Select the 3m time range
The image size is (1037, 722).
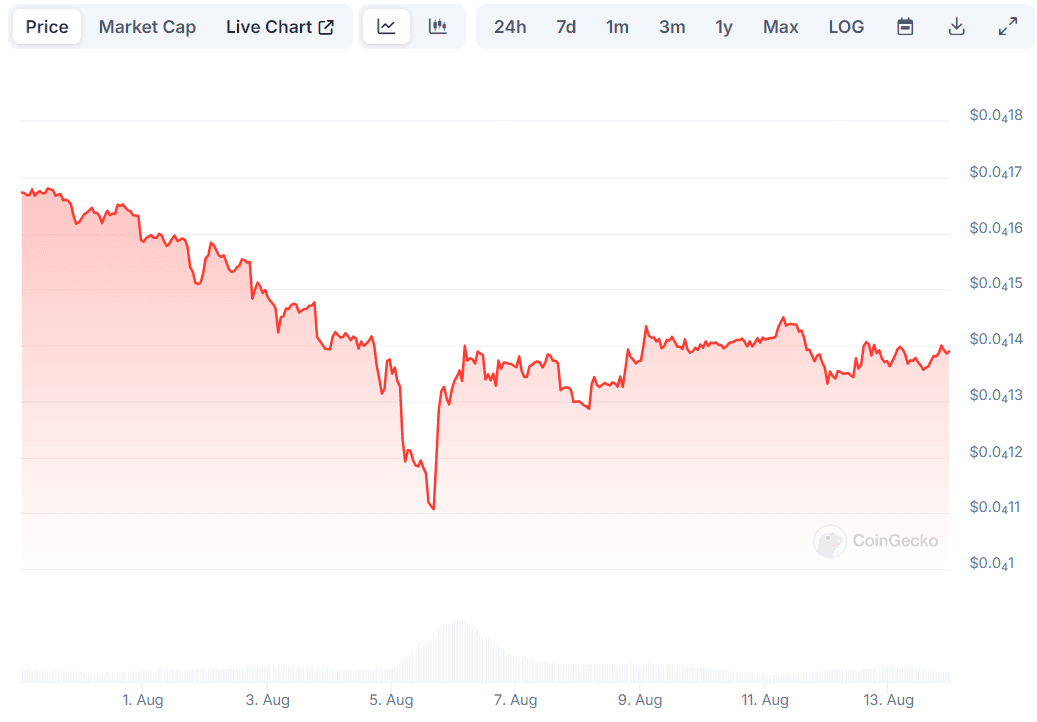pyautogui.click(x=672, y=27)
